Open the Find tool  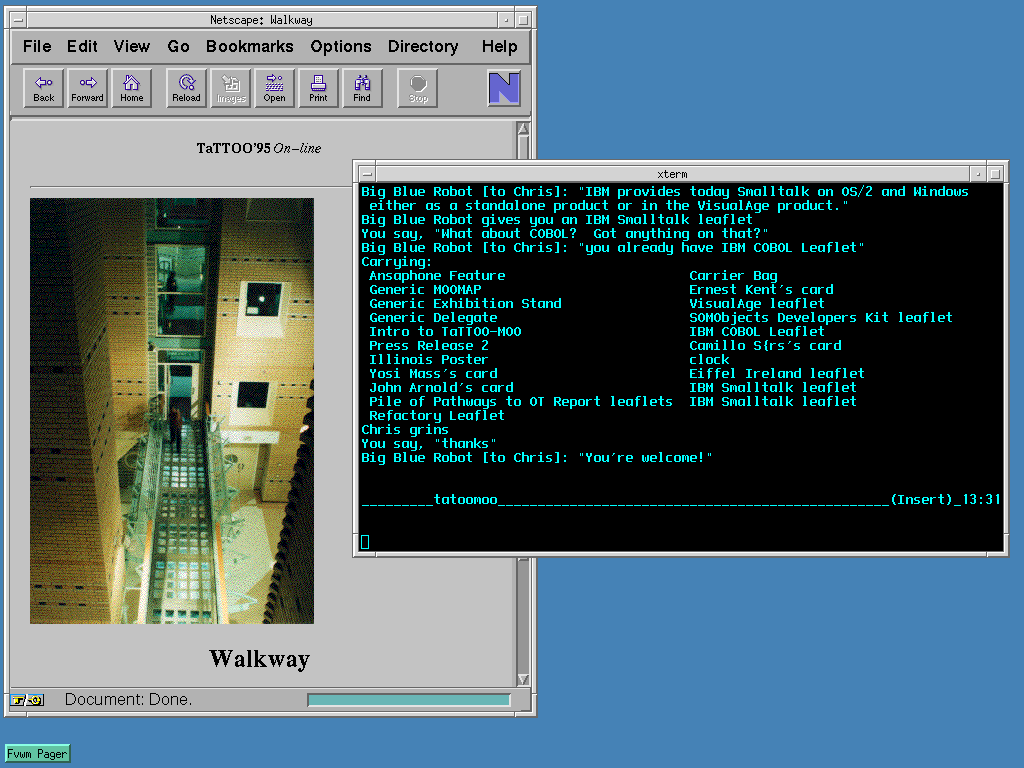tap(362, 88)
